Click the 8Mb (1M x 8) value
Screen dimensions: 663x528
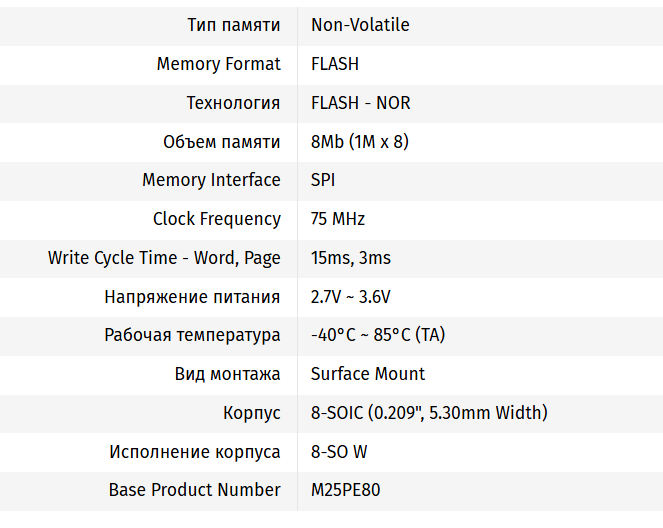(360, 142)
